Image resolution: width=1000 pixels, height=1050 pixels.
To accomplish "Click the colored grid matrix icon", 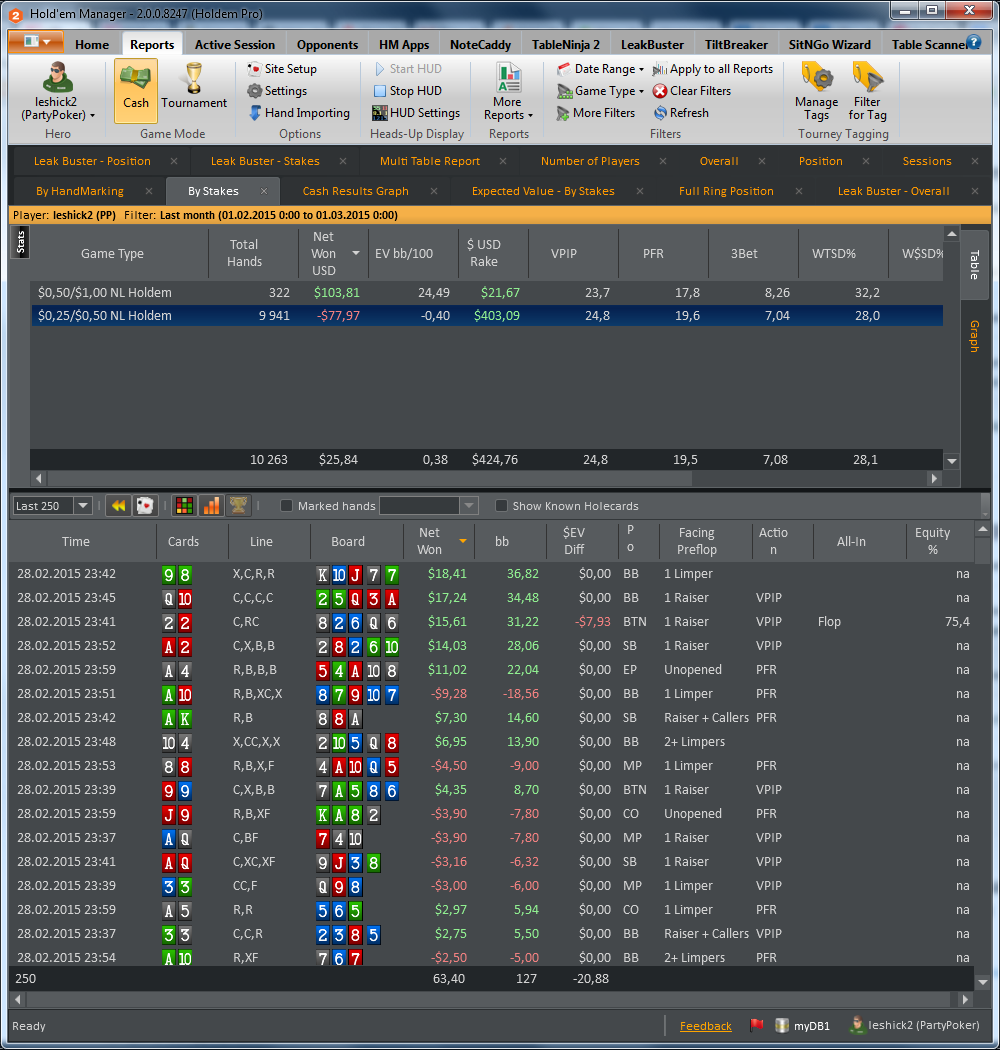I will pos(184,506).
